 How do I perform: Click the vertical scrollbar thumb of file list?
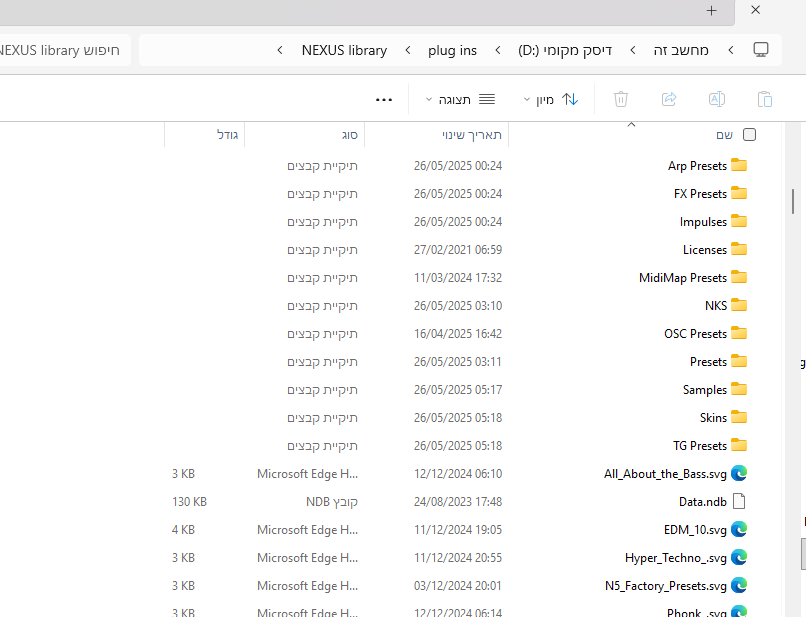click(793, 202)
